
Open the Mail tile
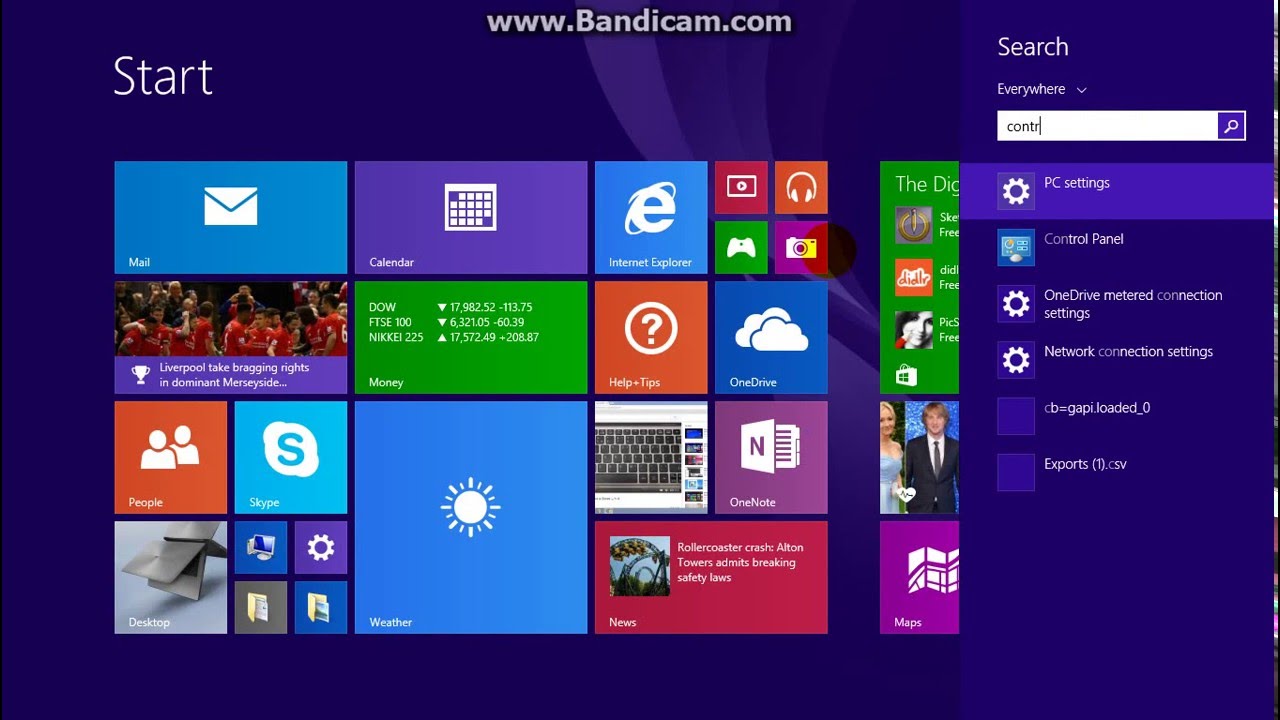click(x=230, y=217)
